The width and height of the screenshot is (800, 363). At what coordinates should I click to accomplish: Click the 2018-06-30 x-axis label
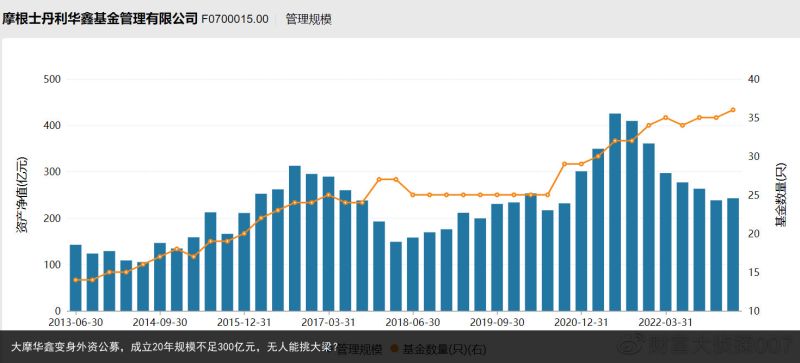[x=413, y=323]
